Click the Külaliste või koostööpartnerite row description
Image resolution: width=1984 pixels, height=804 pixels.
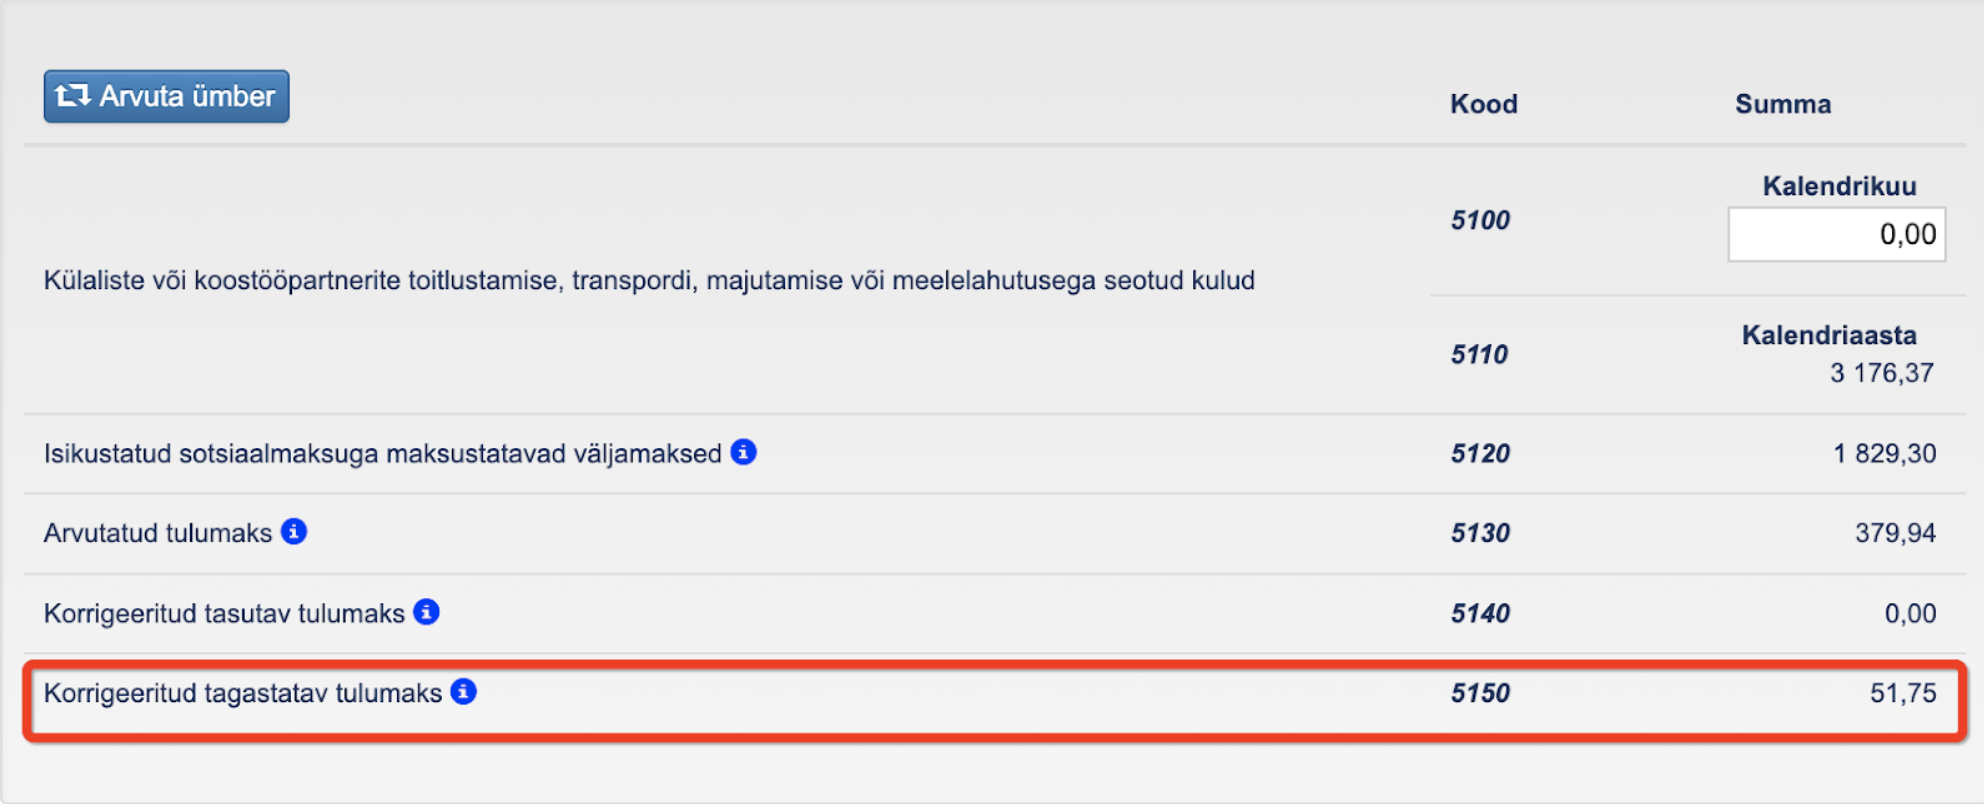(x=649, y=280)
